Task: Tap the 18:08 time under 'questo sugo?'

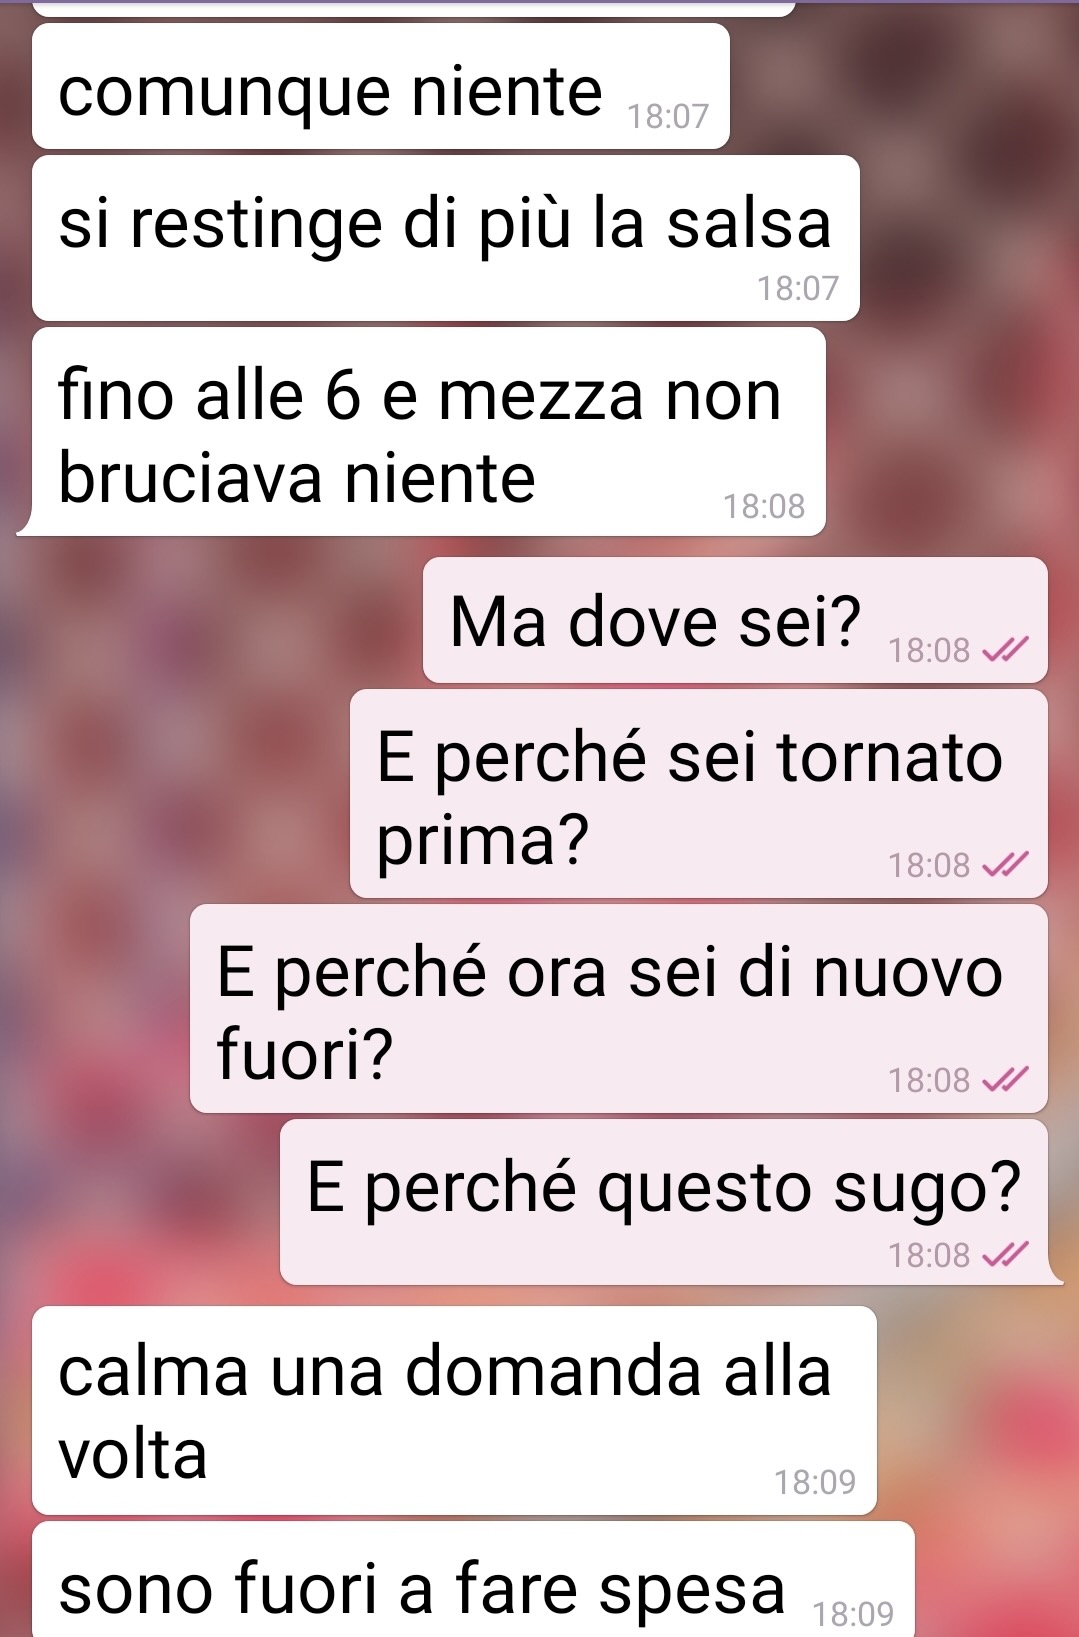Action: click(929, 1255)
